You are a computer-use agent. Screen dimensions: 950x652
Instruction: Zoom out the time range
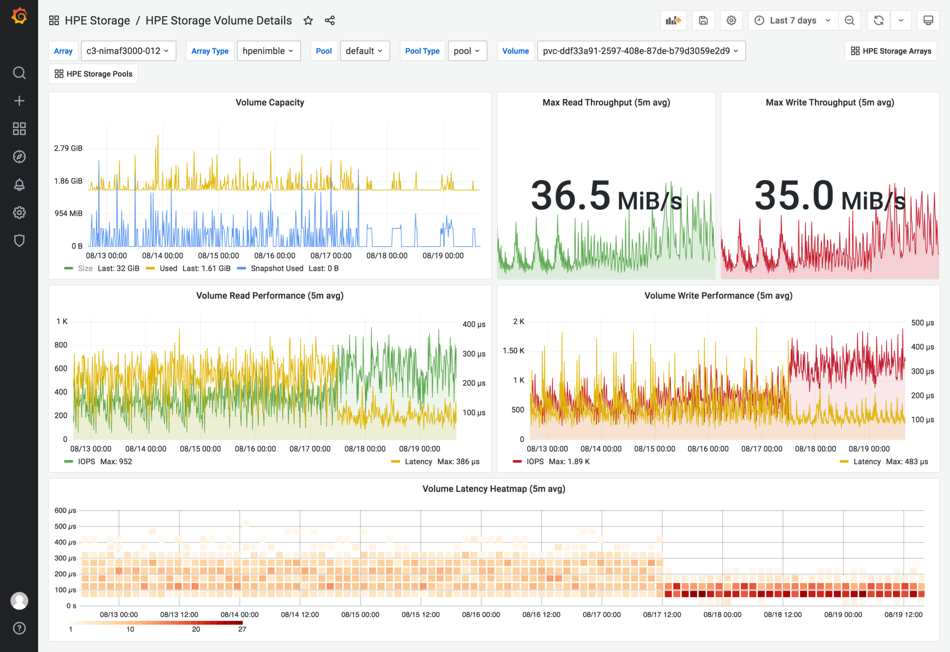[x=849, y=21]
